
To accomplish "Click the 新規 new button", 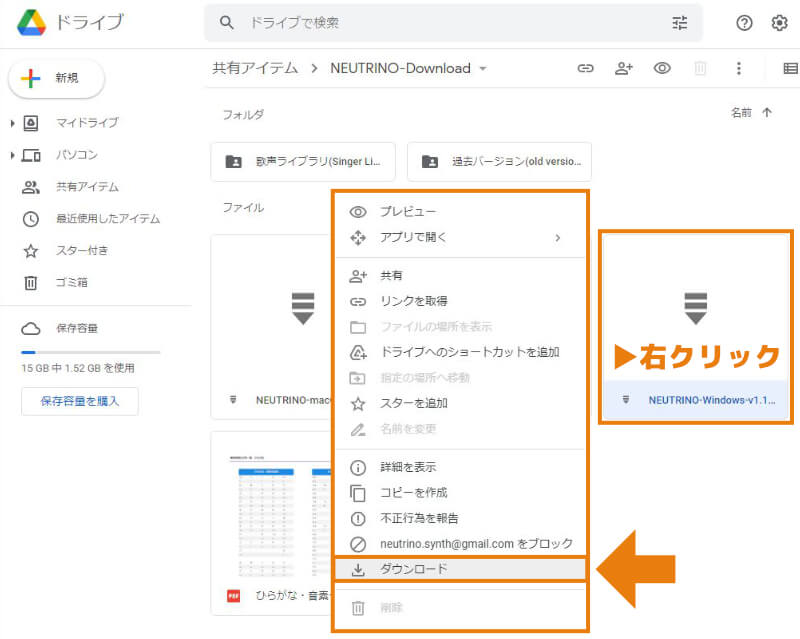I will pyautogui.click(x=56, y=78).
